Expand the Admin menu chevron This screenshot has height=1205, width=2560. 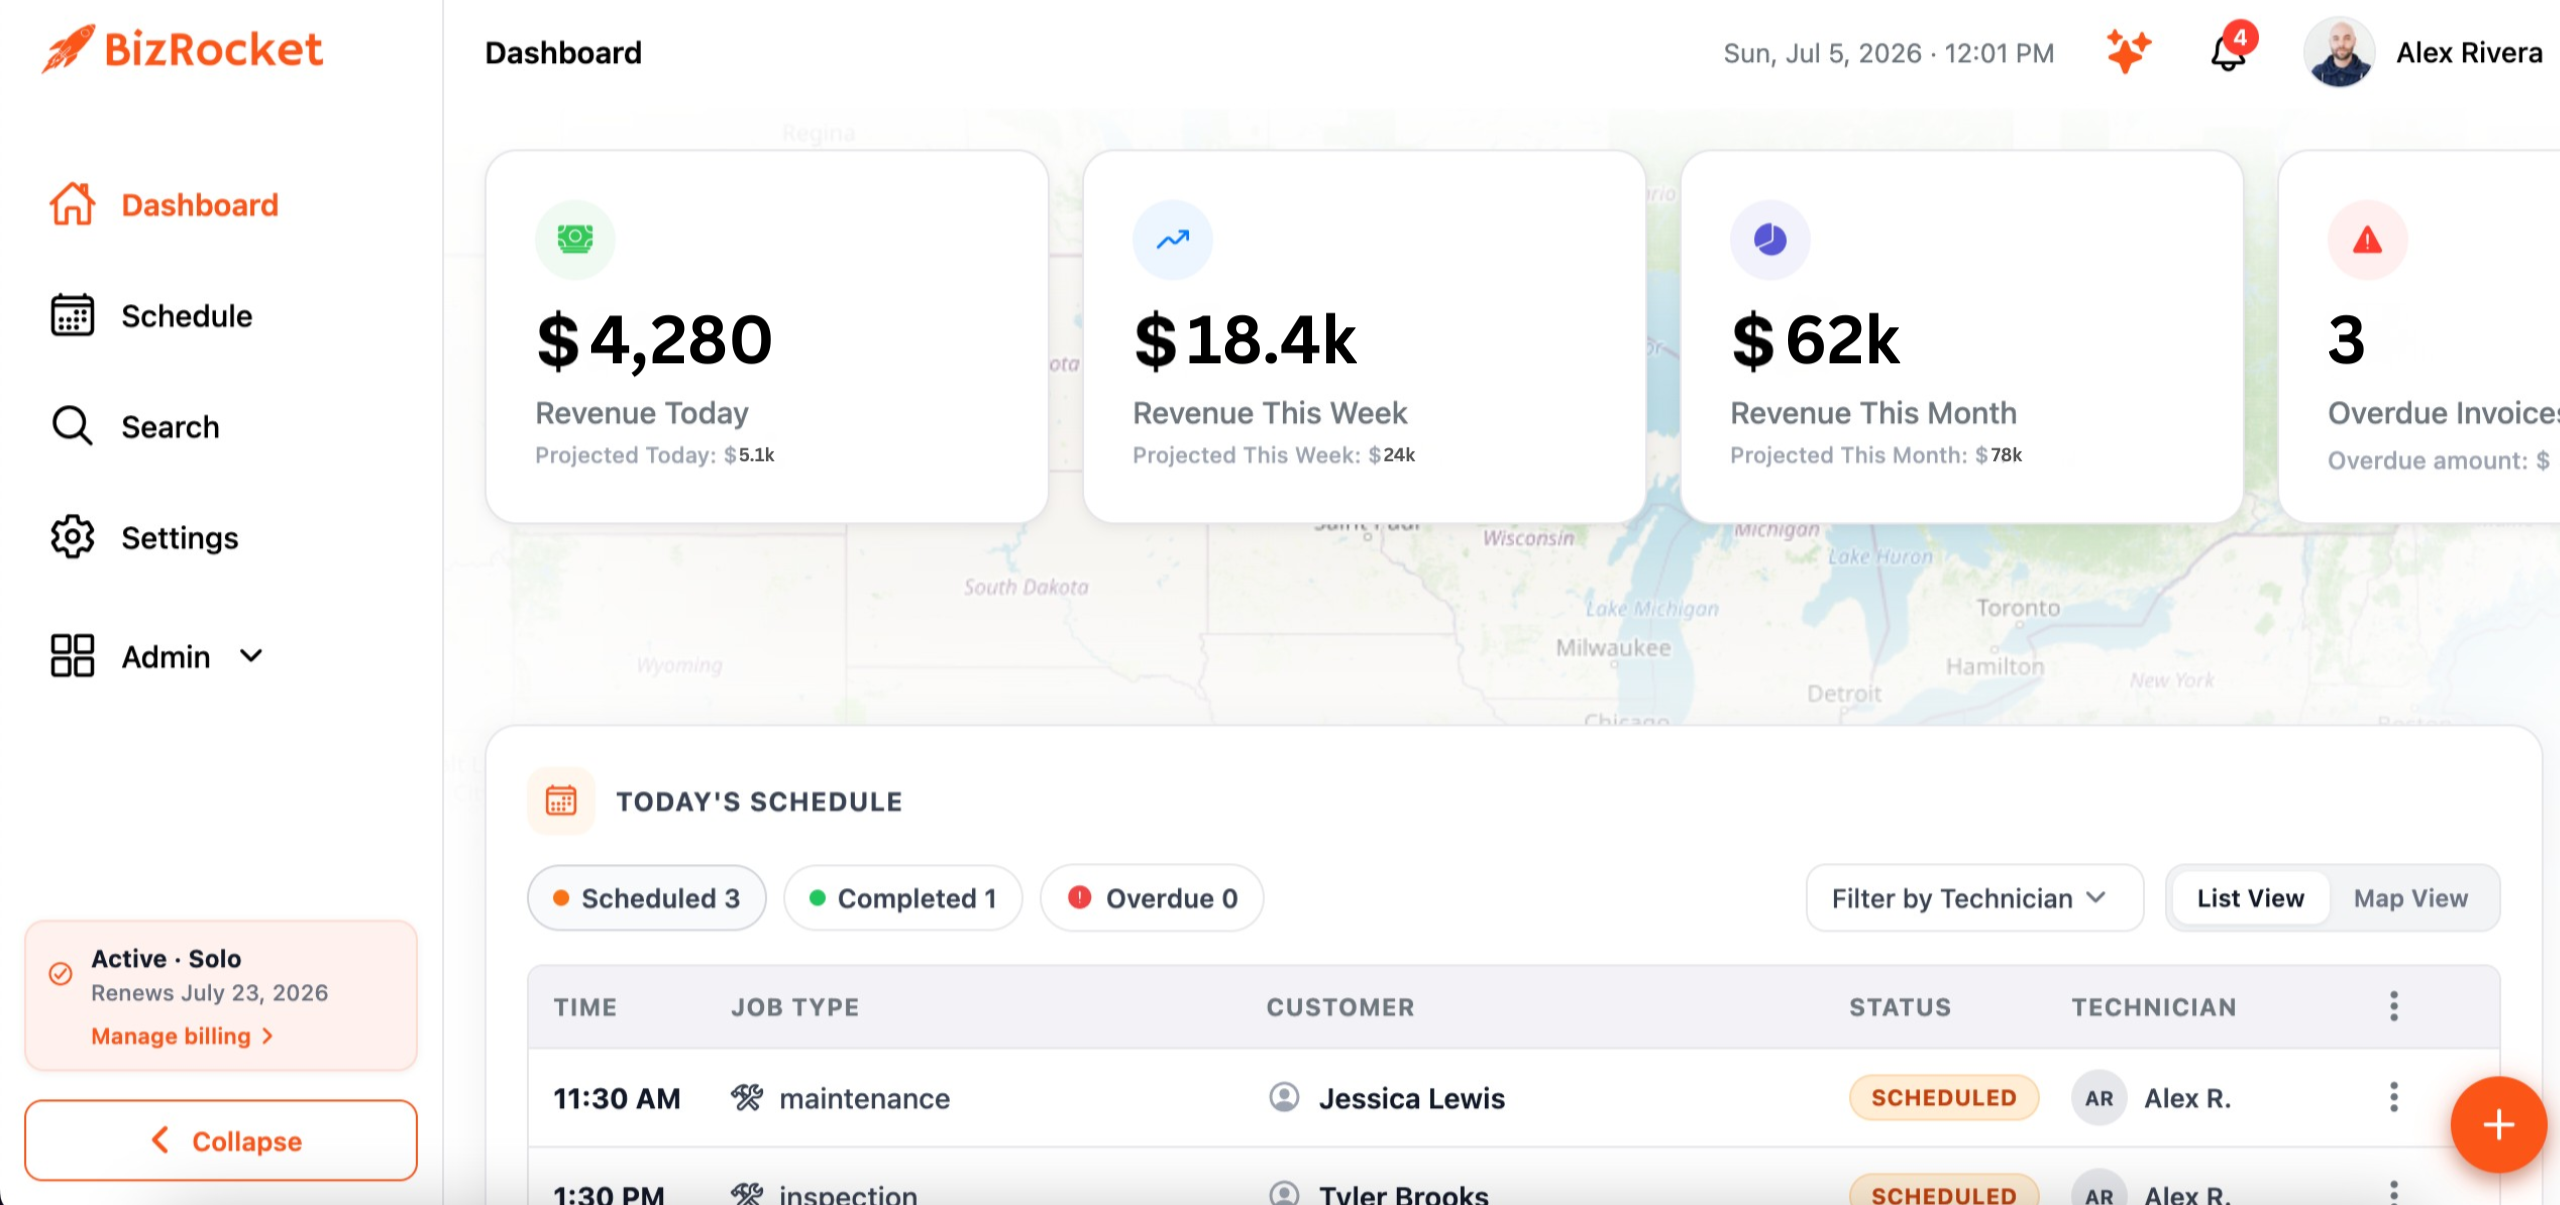coord(251,656)
